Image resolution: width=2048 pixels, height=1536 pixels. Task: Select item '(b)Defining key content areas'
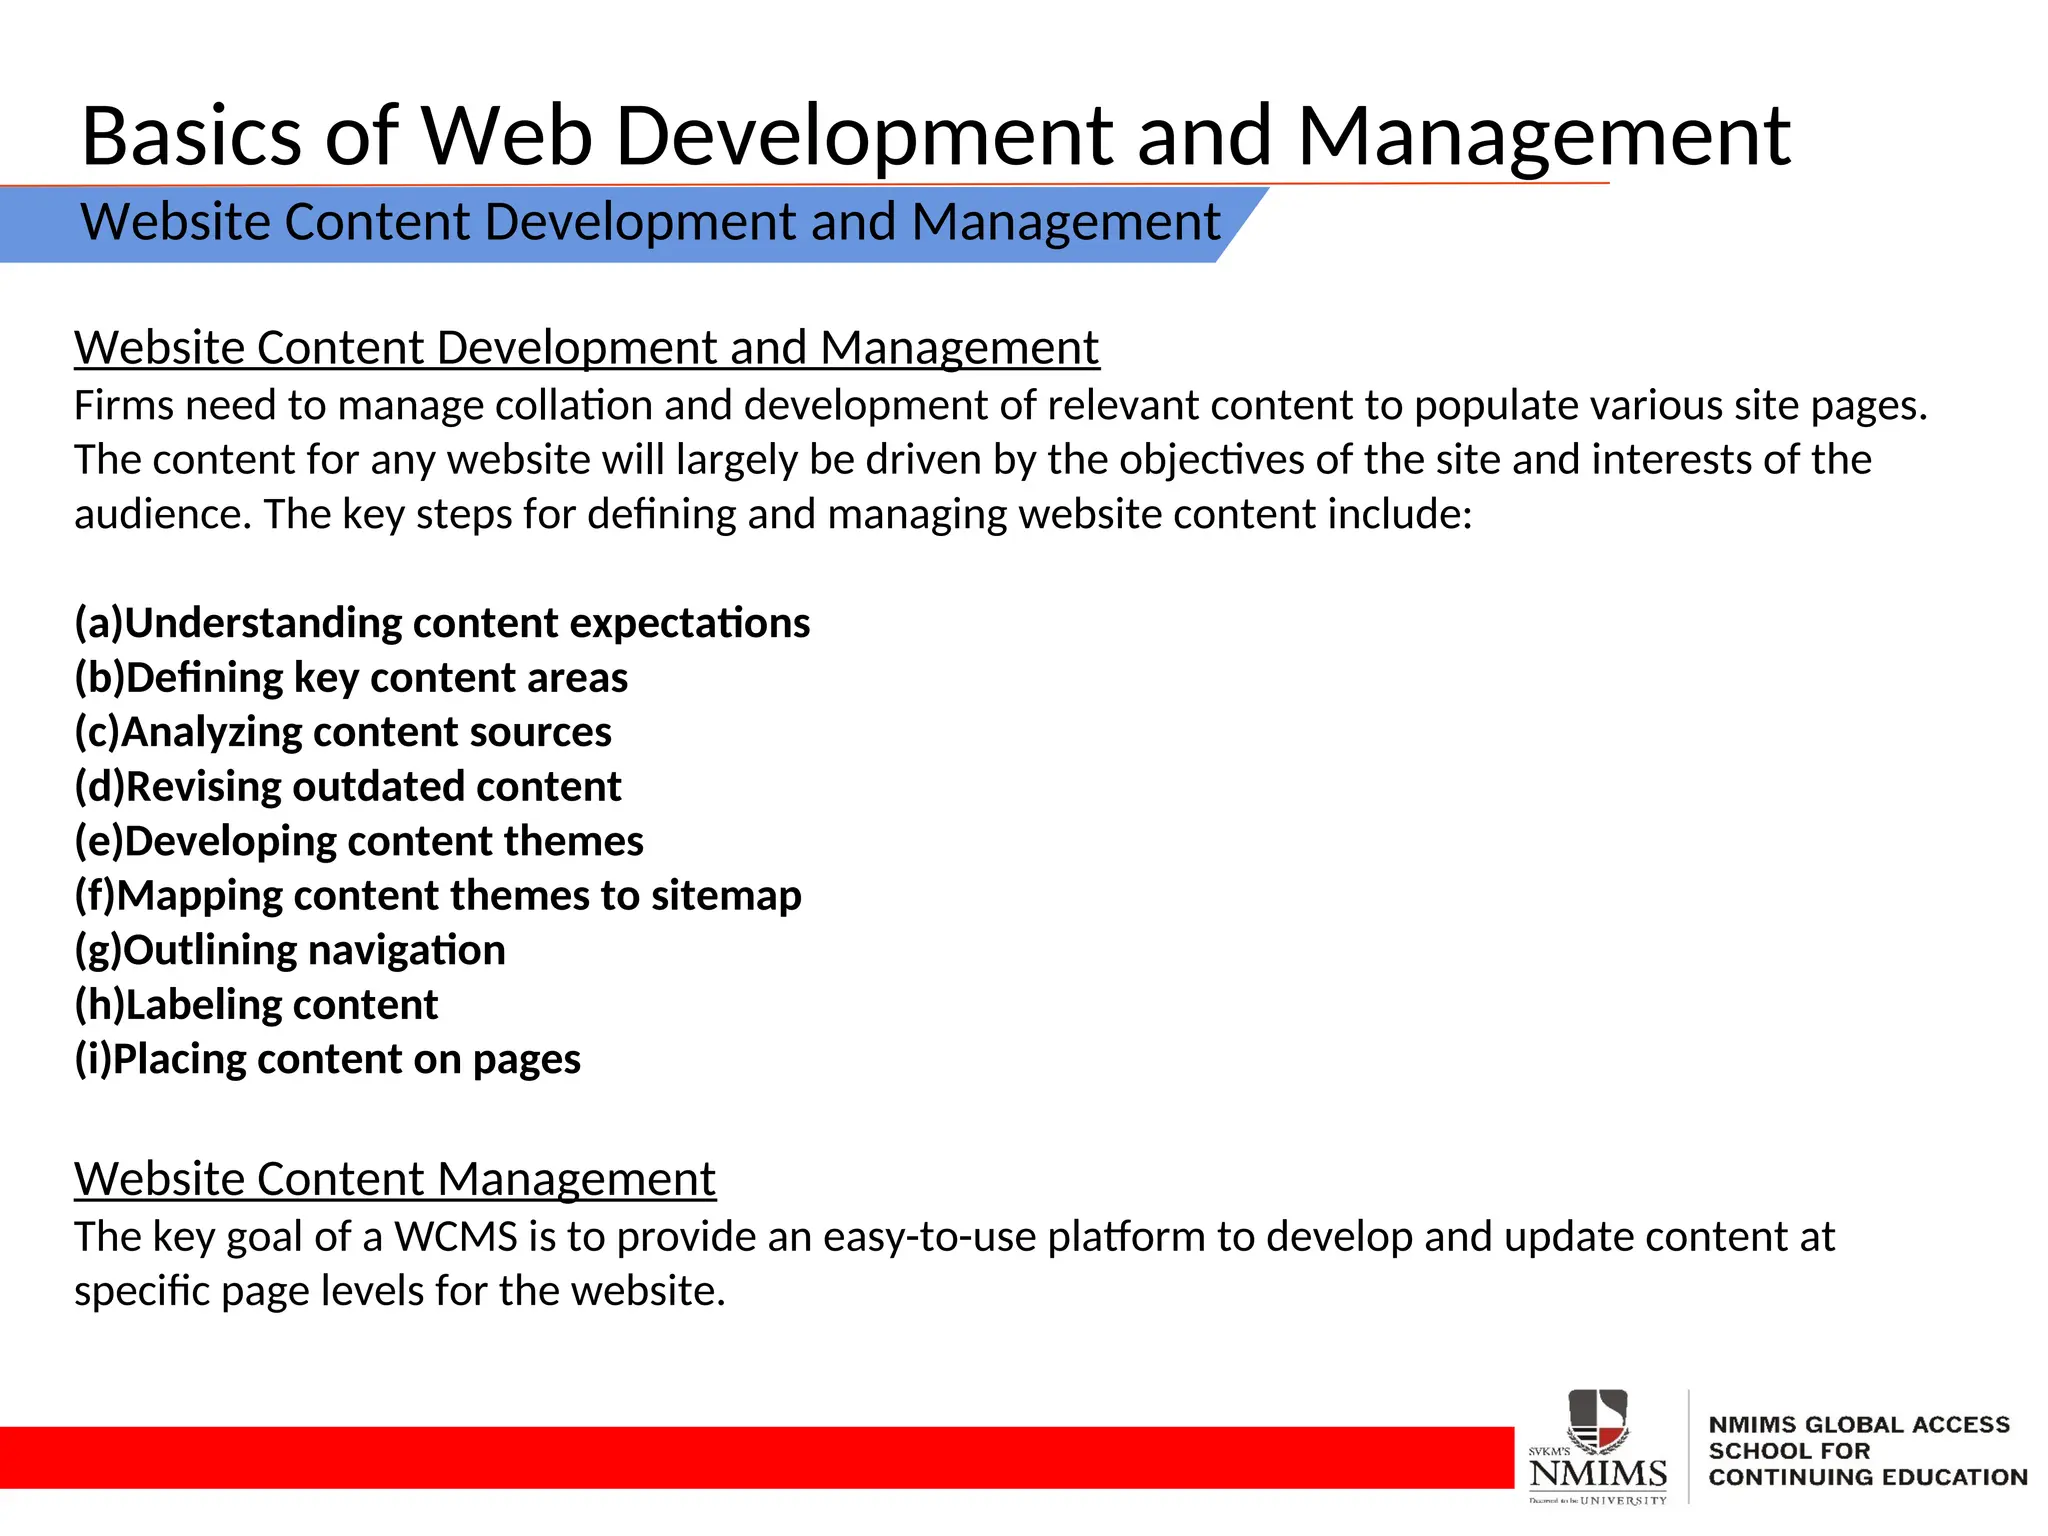point(351,678)
